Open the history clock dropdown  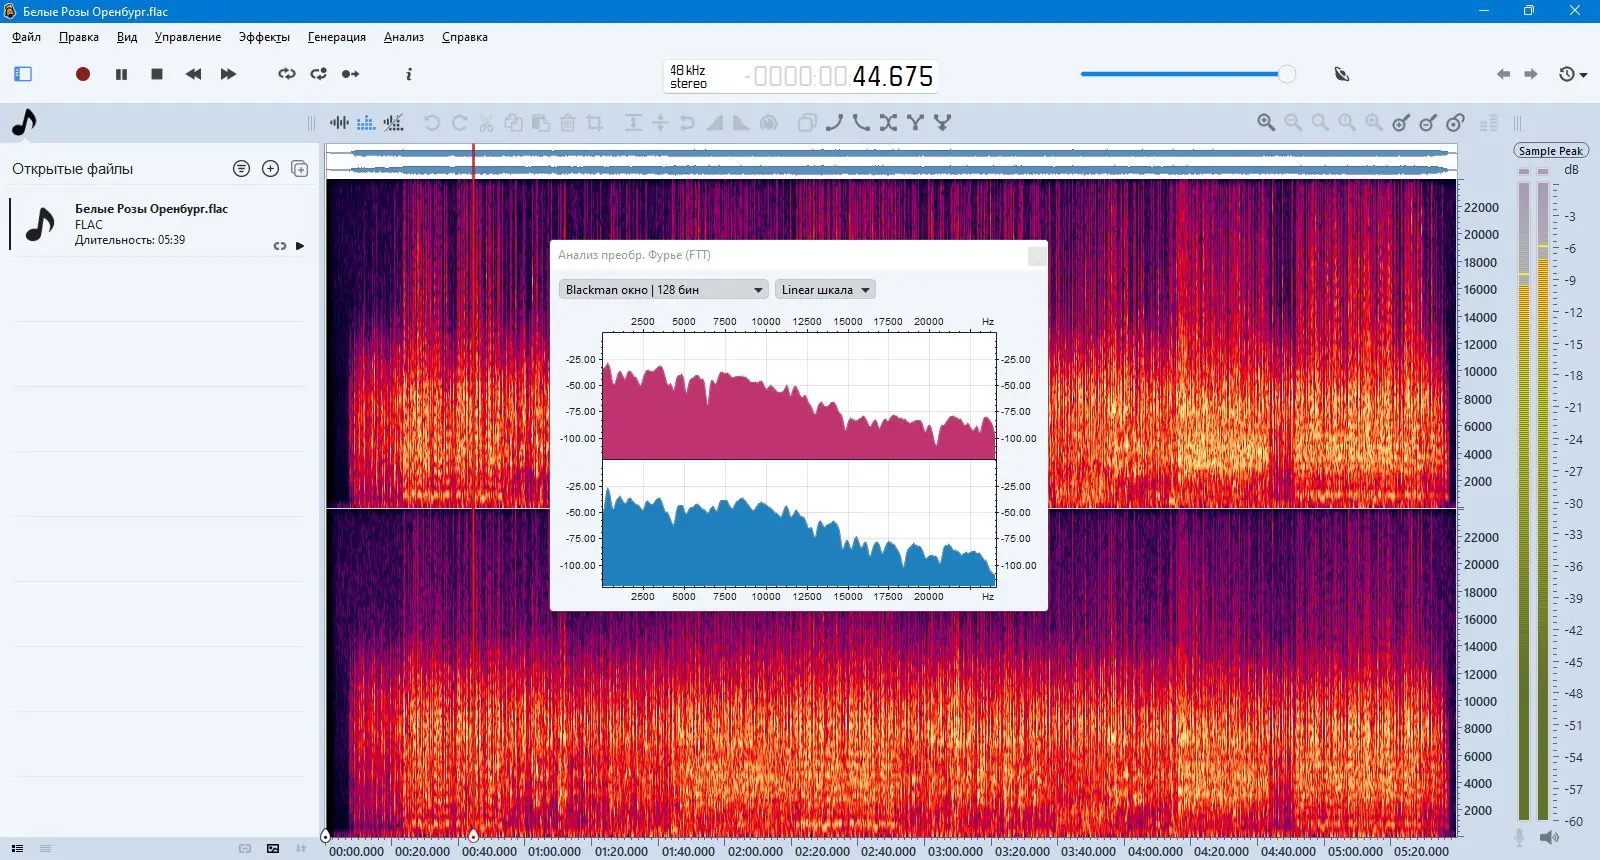click(1572, 74)
